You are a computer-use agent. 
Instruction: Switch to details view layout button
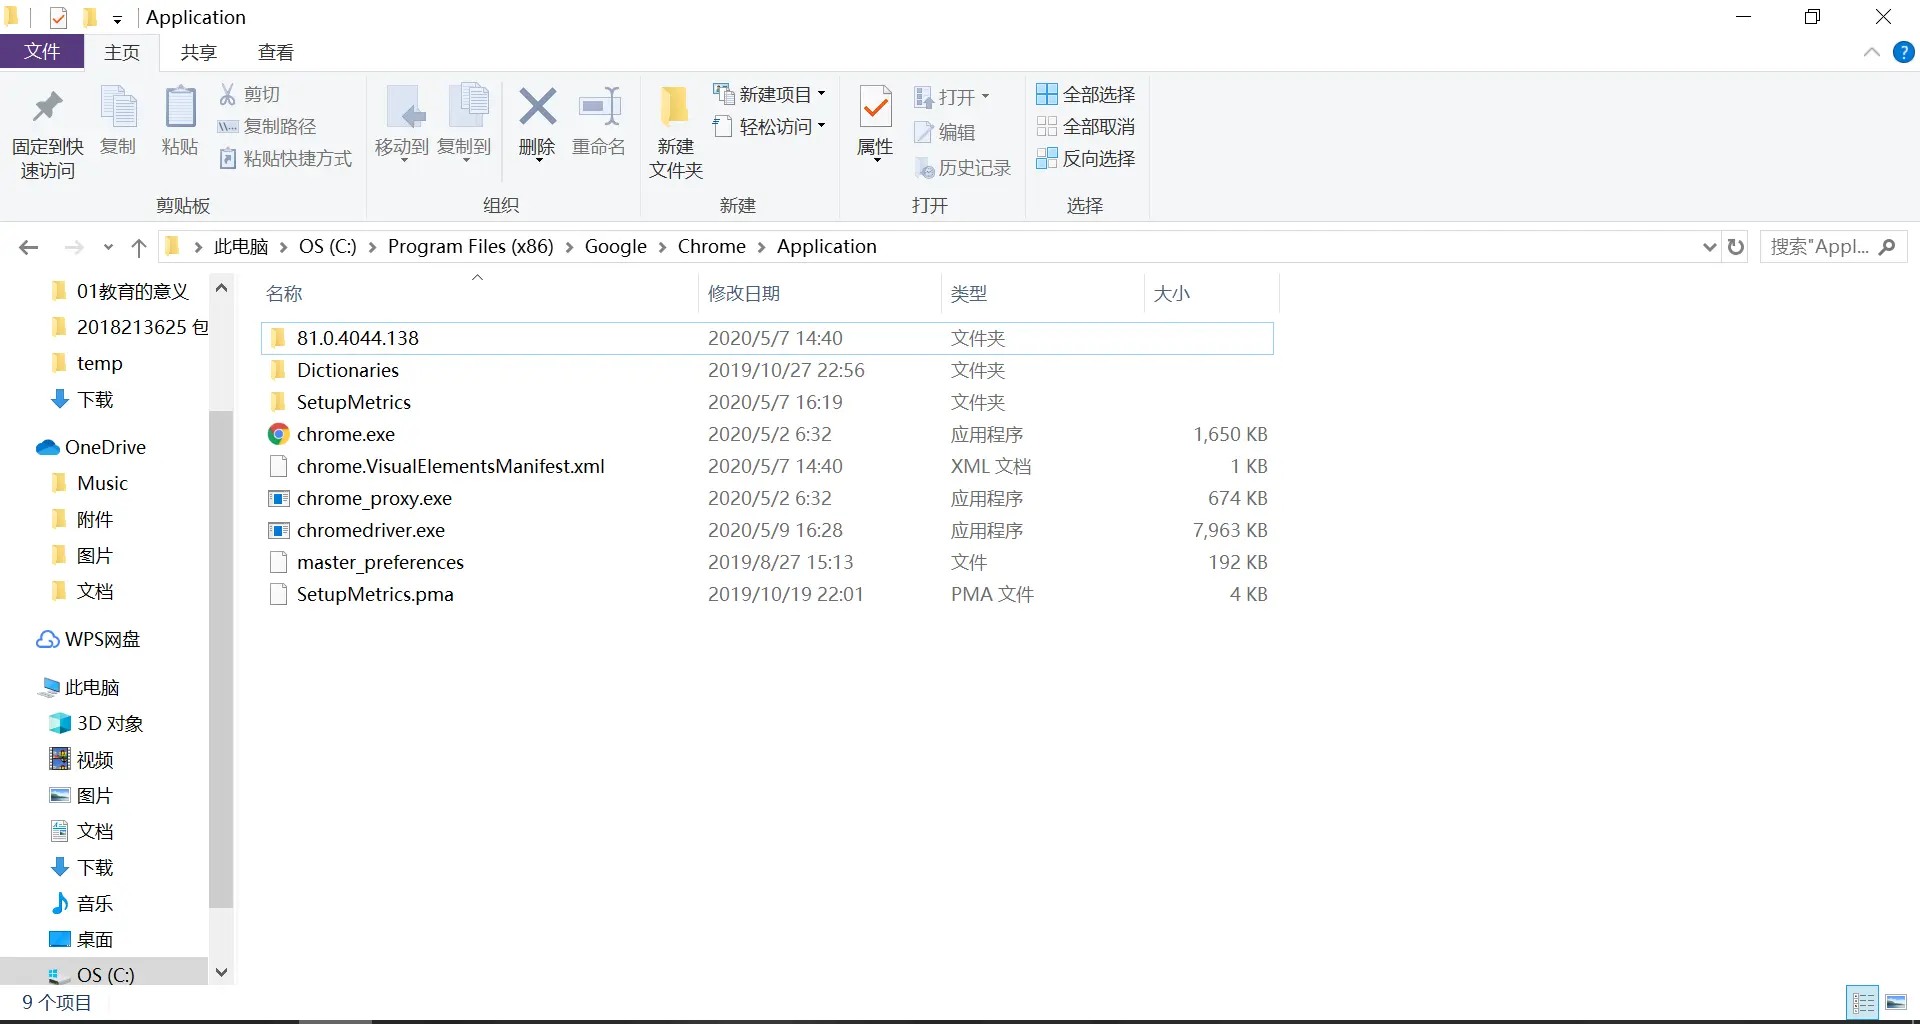point(1863,1002)
